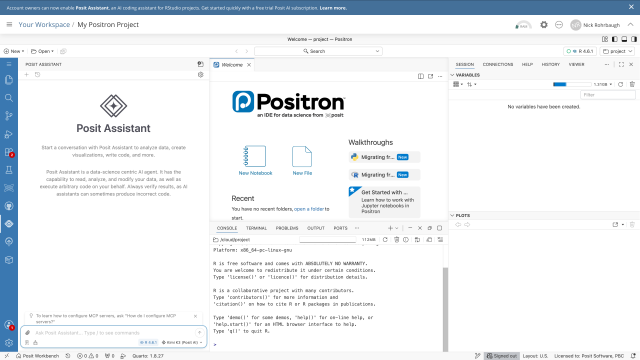Close the Welcome tab

(x=249, y=65)
